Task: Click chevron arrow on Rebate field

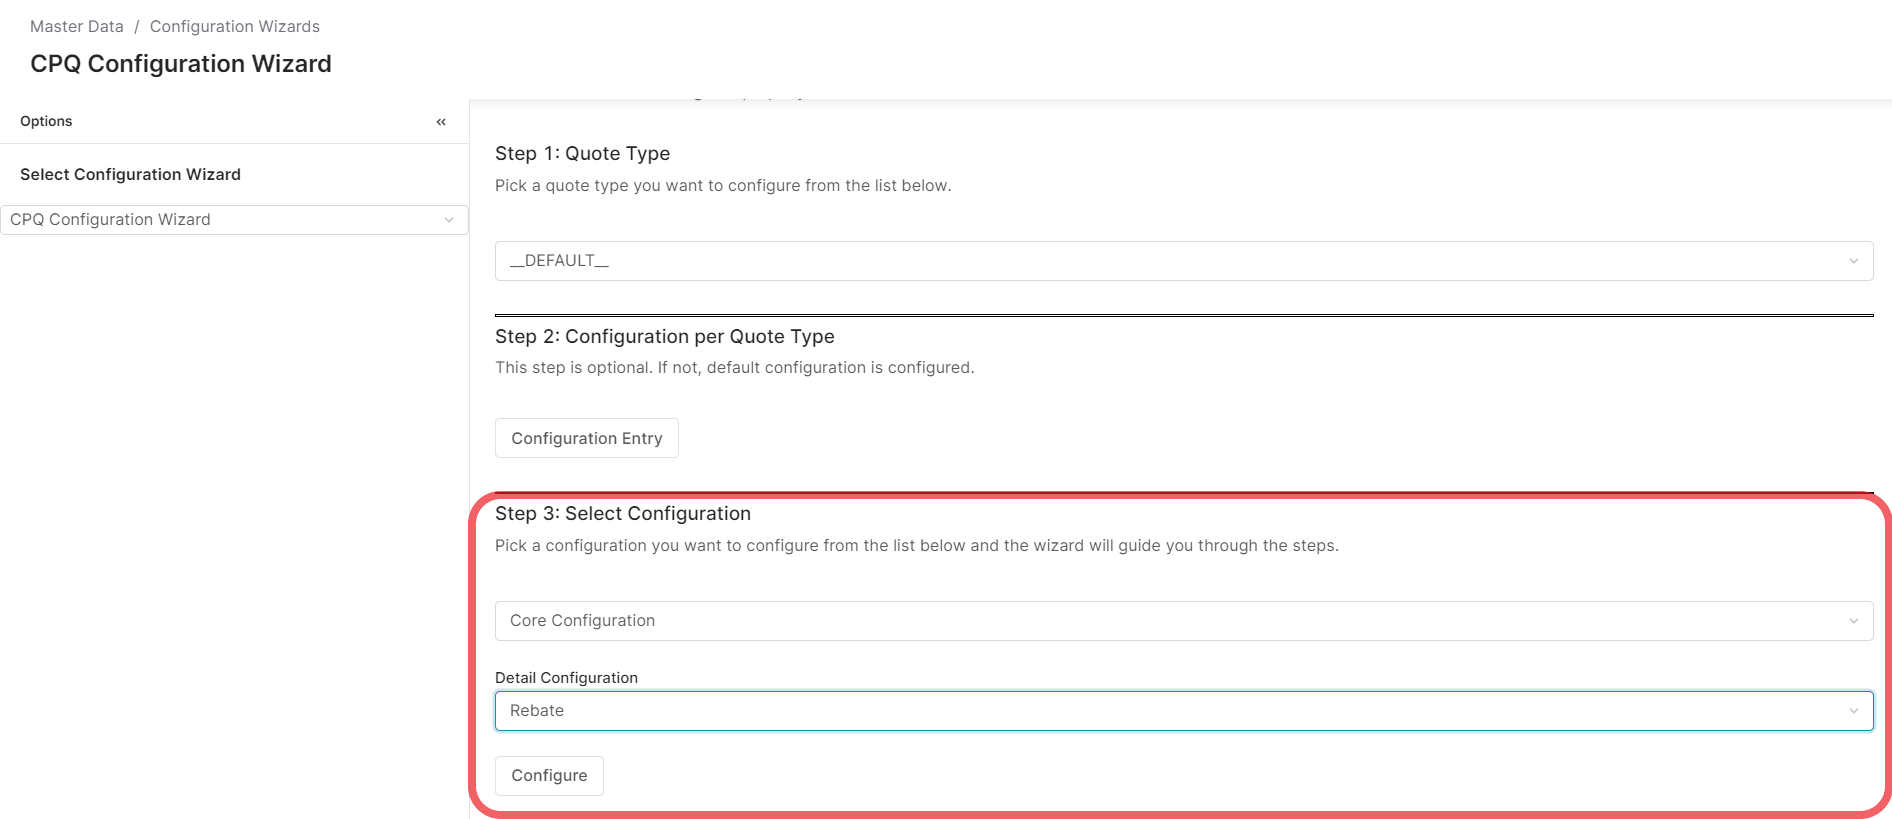Action: pos(1853,711)
